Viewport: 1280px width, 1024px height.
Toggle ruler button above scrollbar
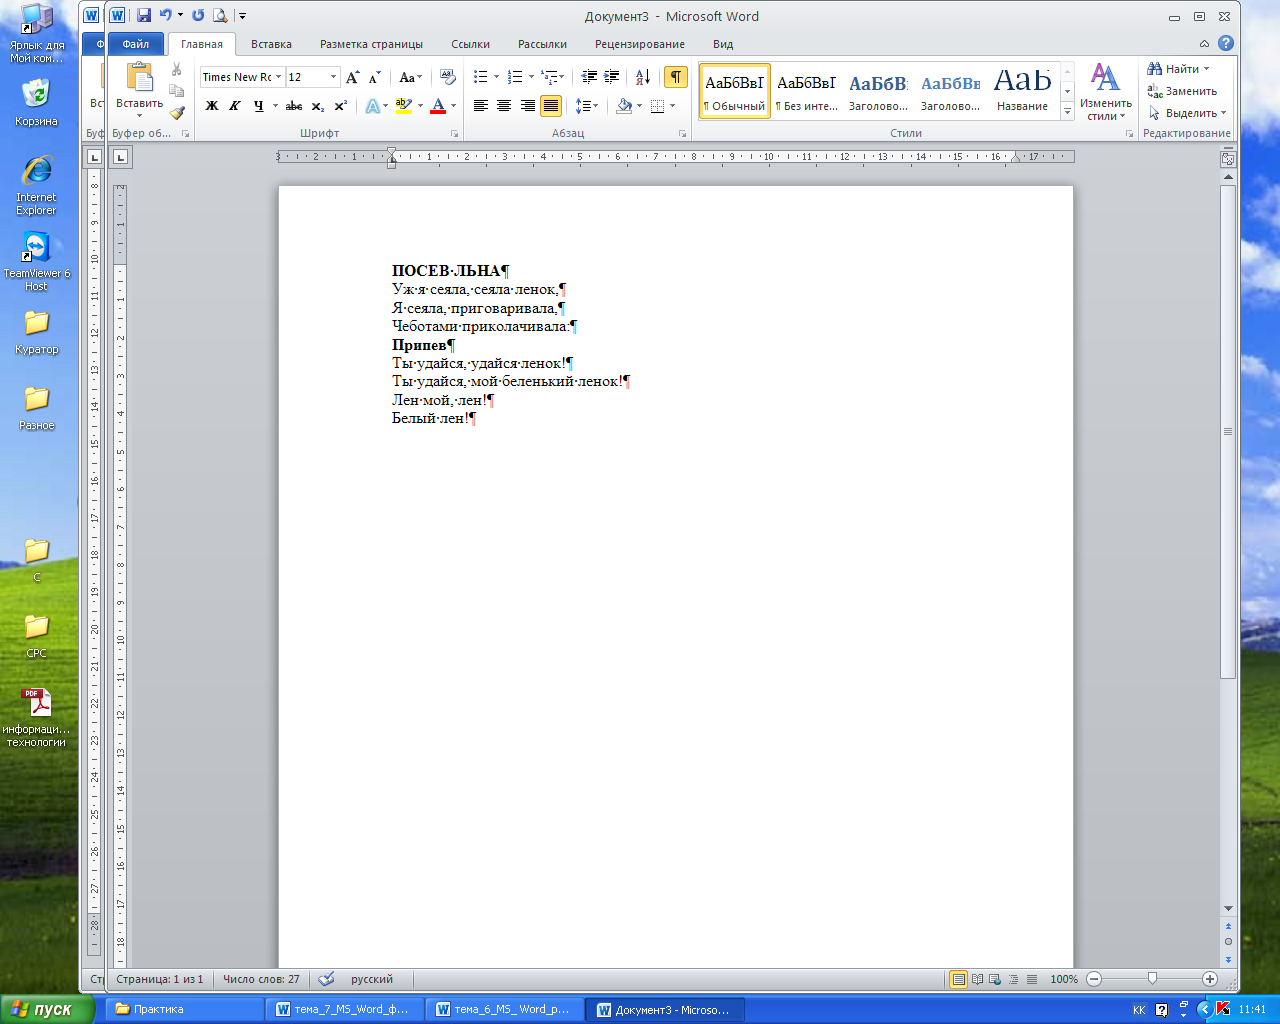tap(1228, 159)
